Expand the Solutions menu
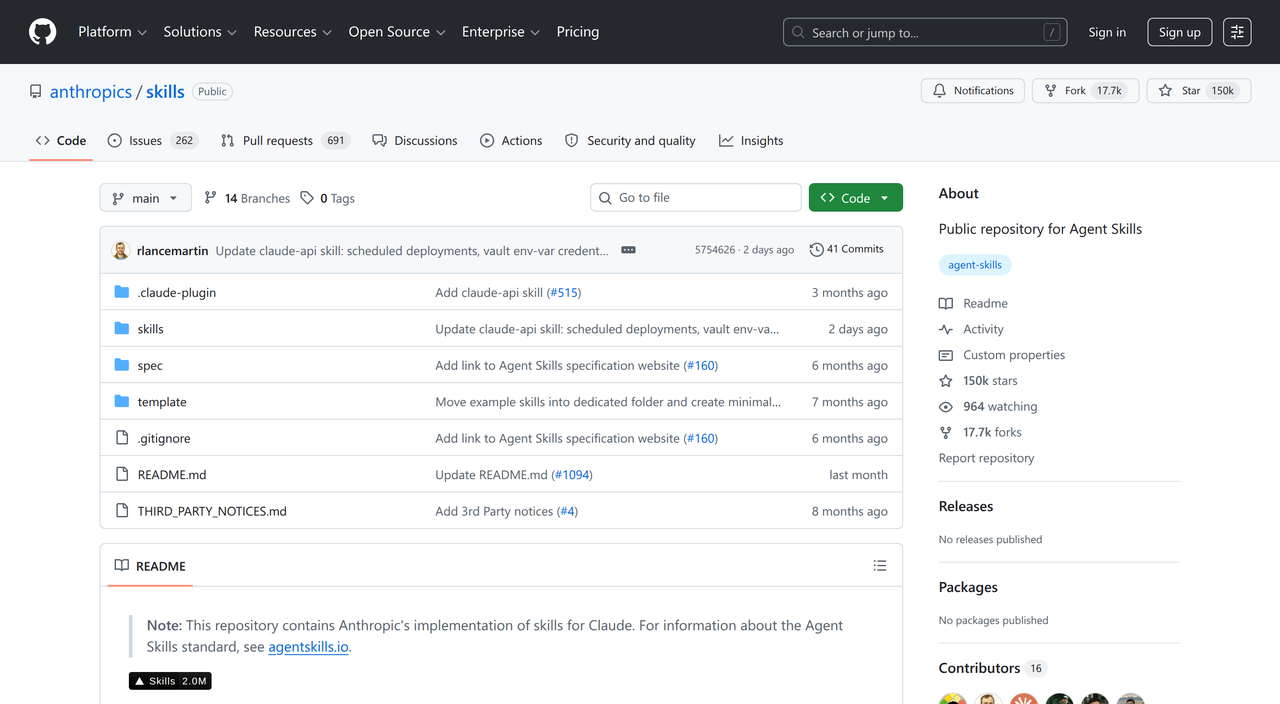The image size is (1280, 704). tap(200, 32)
